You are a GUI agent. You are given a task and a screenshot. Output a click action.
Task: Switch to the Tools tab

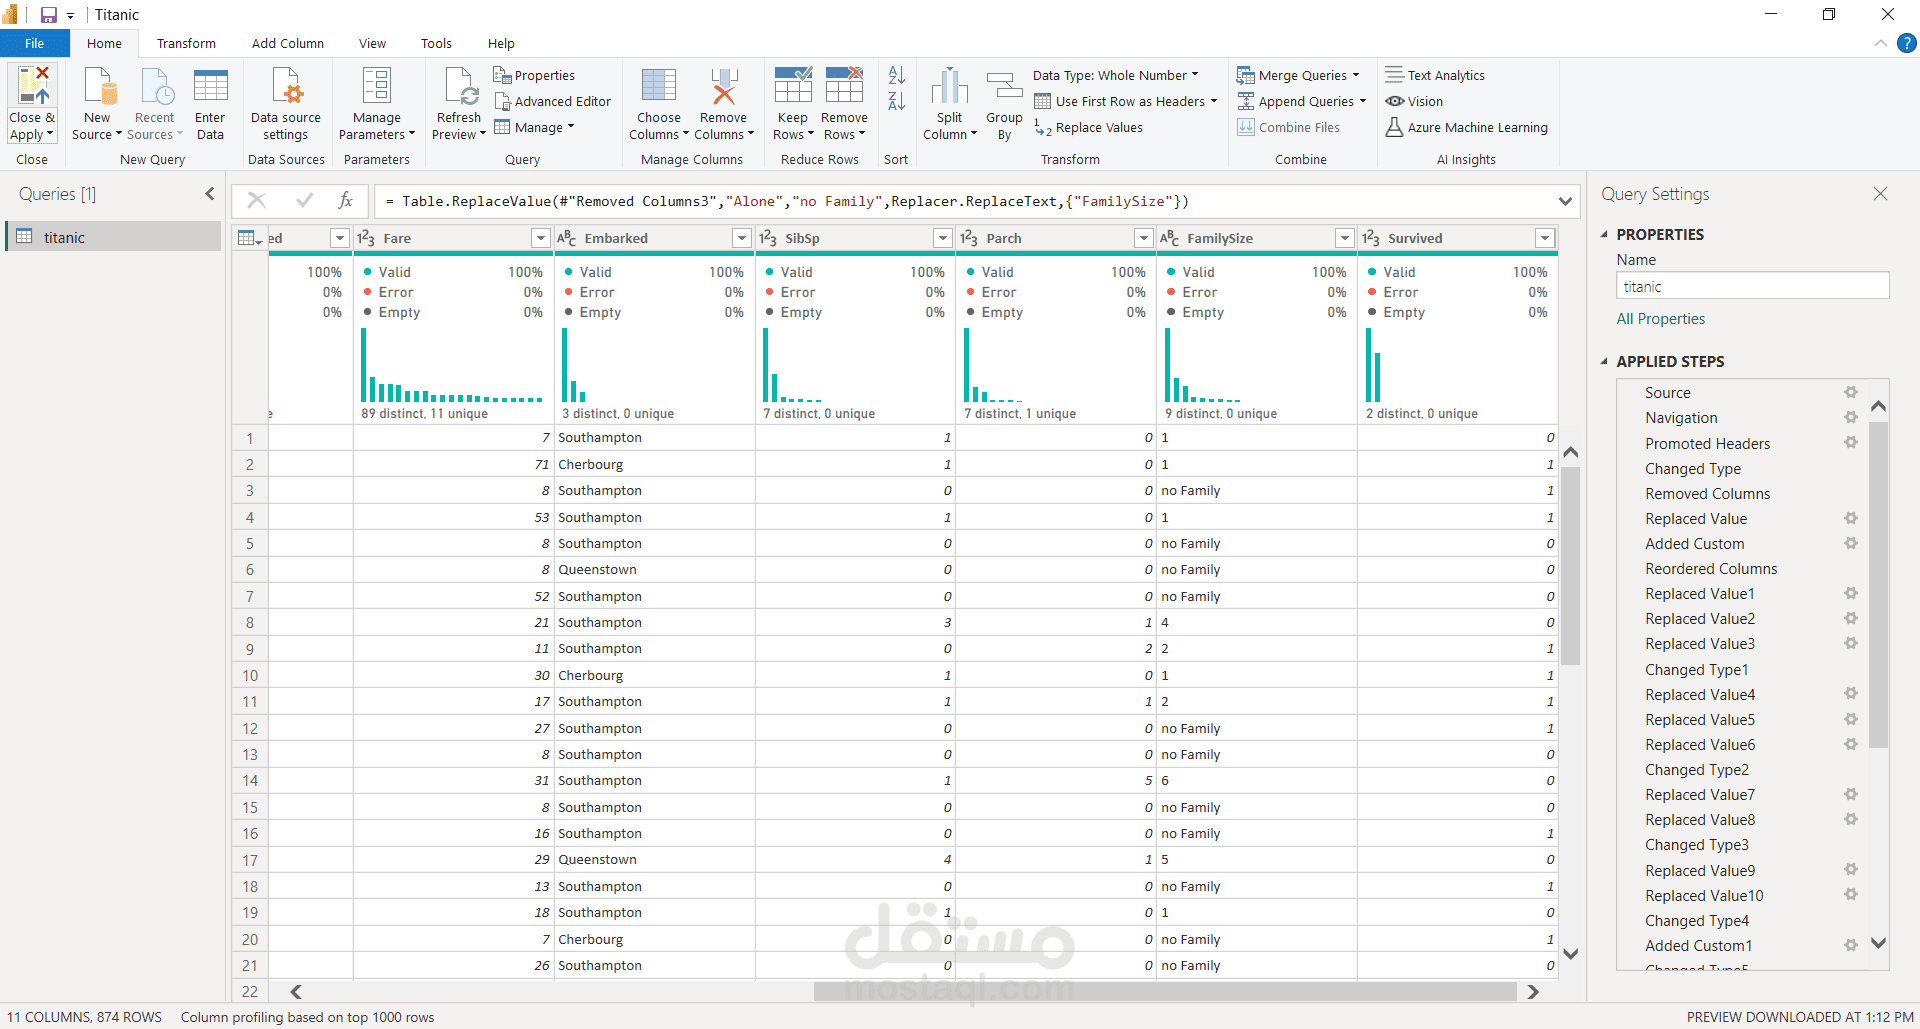click(436, 43)
